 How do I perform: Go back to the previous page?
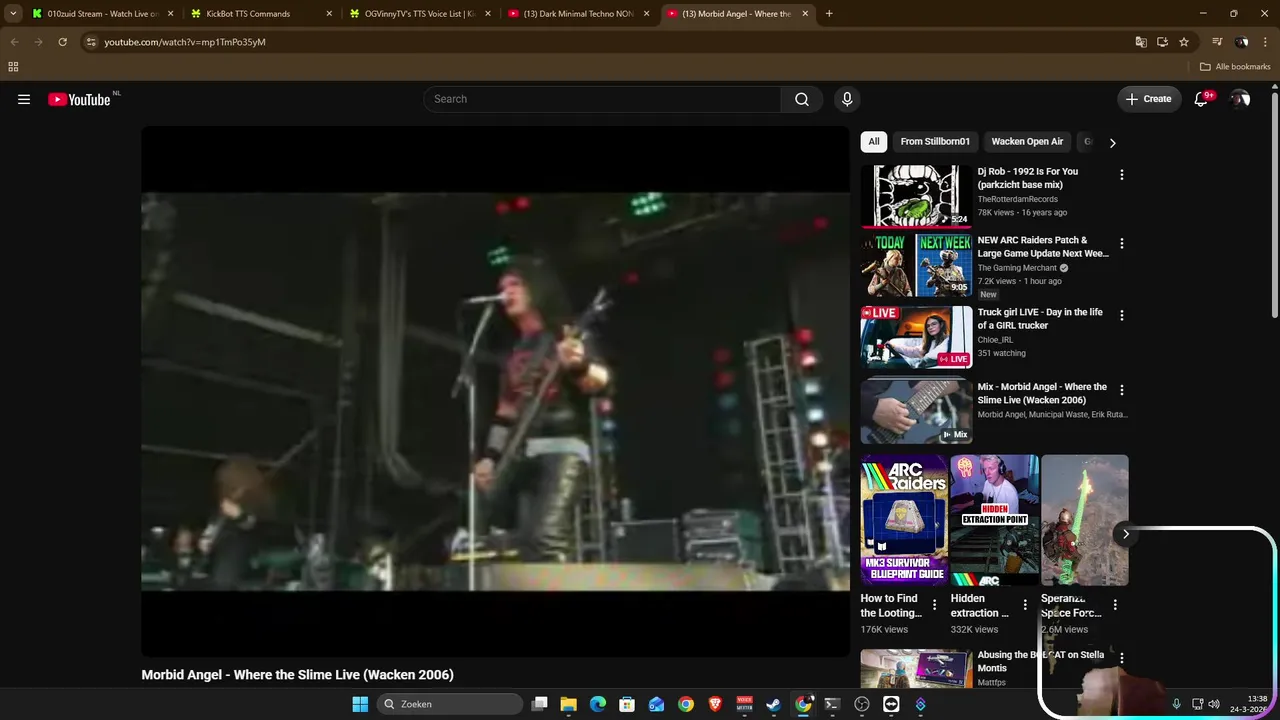coord(14,42)
